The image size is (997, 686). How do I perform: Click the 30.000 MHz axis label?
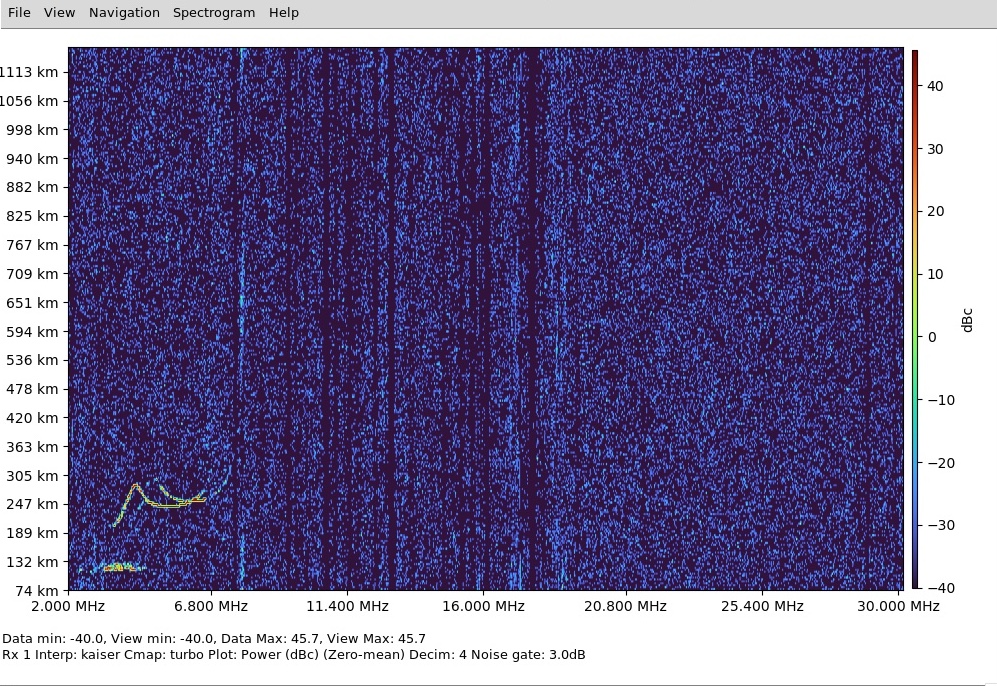(898, 607)
